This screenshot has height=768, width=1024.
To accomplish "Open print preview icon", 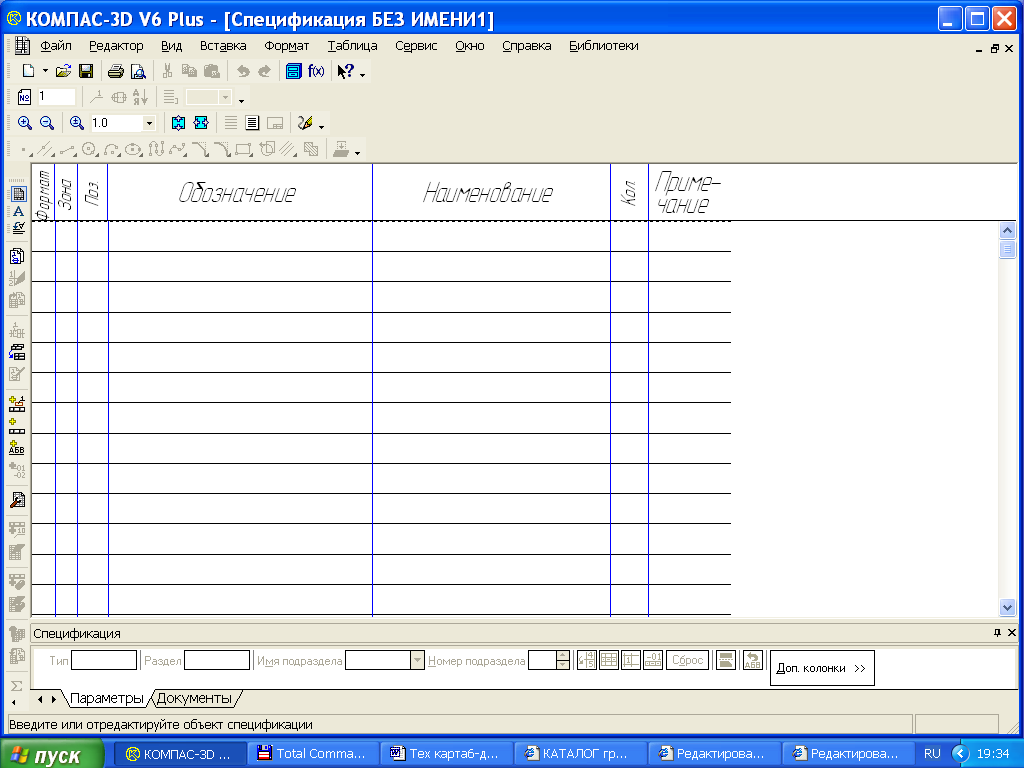I will click(x=137, y=71).
